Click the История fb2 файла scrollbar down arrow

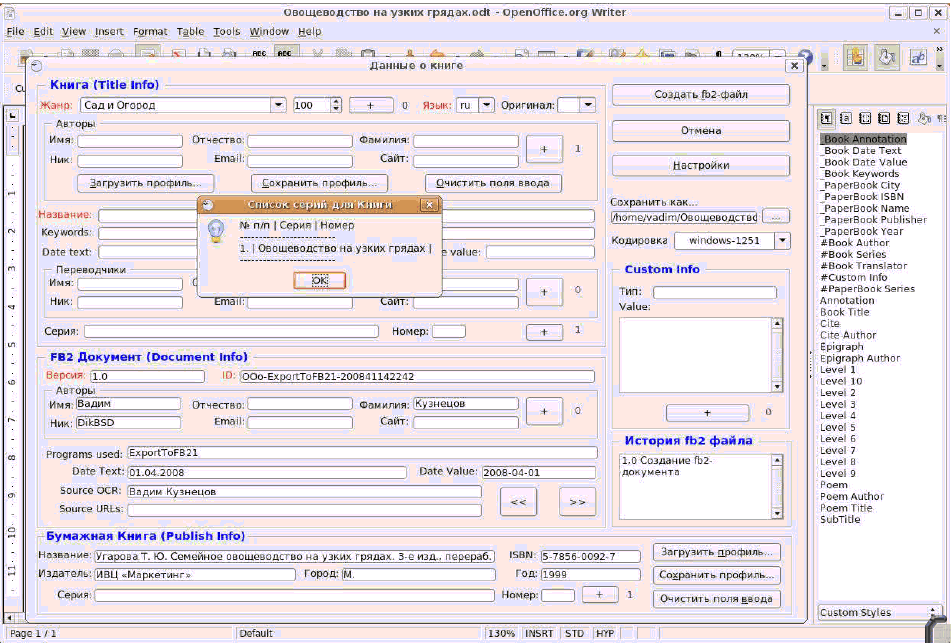(777, 513)
